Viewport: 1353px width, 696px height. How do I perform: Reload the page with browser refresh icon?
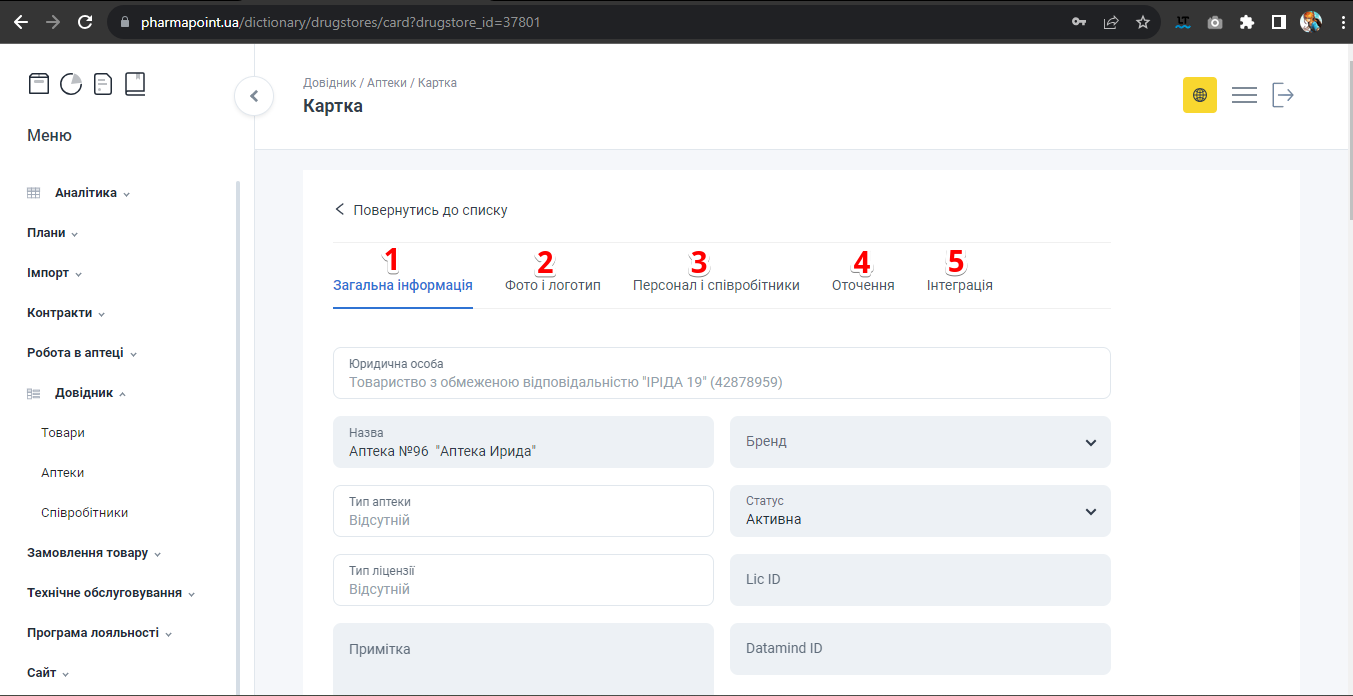[x=85, y=21]
